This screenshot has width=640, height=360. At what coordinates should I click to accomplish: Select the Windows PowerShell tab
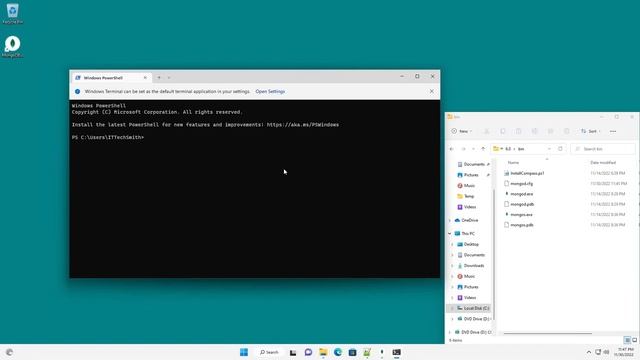[111, 78]
